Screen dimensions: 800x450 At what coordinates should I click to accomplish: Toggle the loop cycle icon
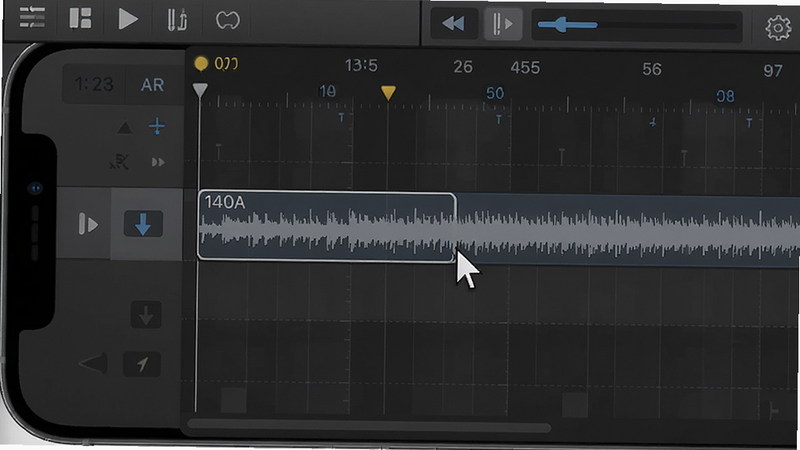click(228, 20)
